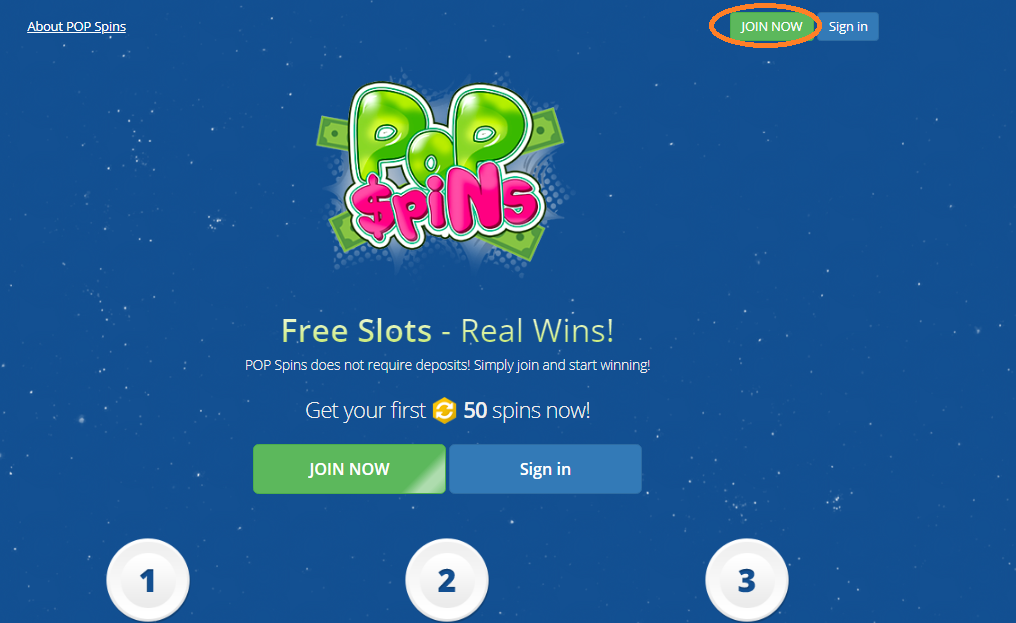This screenshot has width=1016, height=623.
Task: Click the gold spins coin icon
Action: click(444, 410)
